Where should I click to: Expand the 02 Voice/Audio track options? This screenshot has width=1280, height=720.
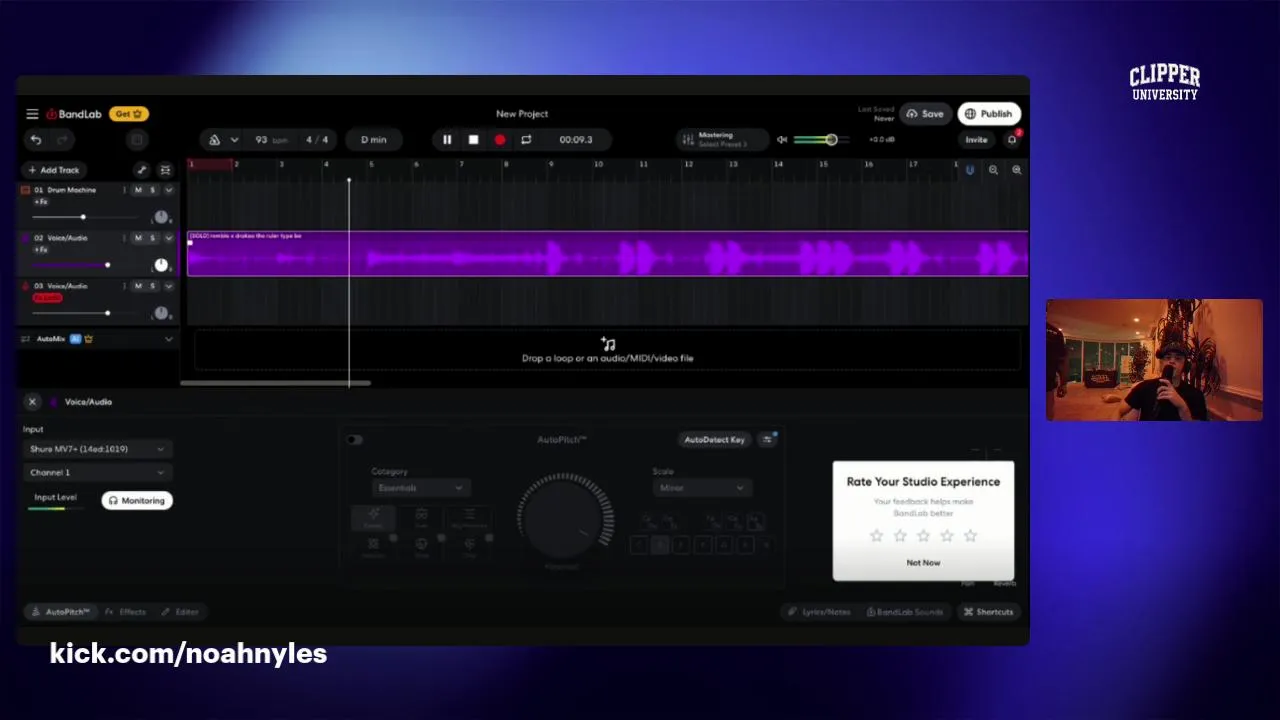(168, 238)
